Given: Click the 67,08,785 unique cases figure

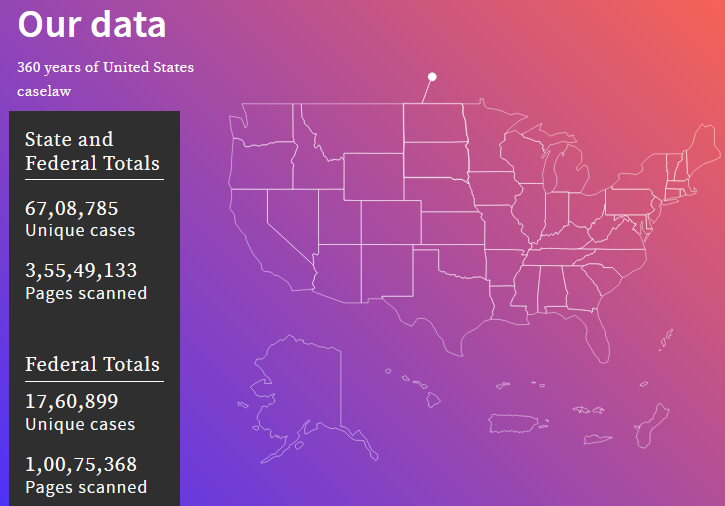Looking at the screenshot, I should 72,209.
